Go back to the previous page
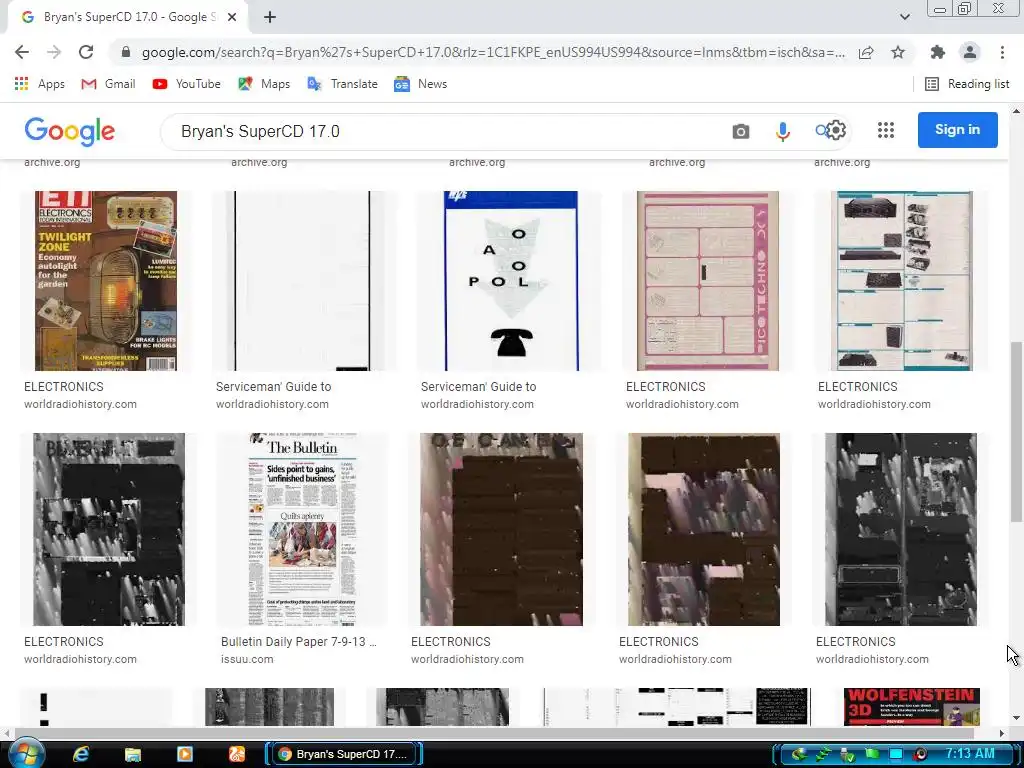This screenshot has height=768, width=1024. (x=22, y=52)
